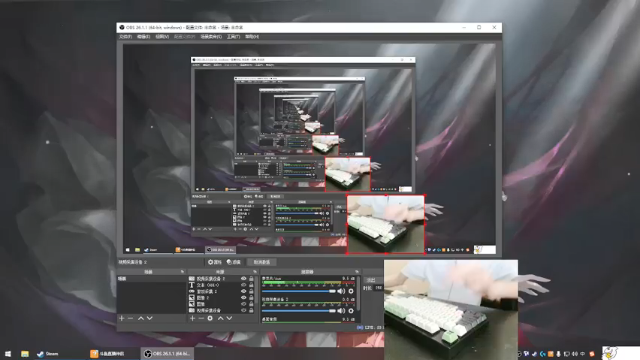
Task: Open the 工具(T) menu
Action: 233,37
